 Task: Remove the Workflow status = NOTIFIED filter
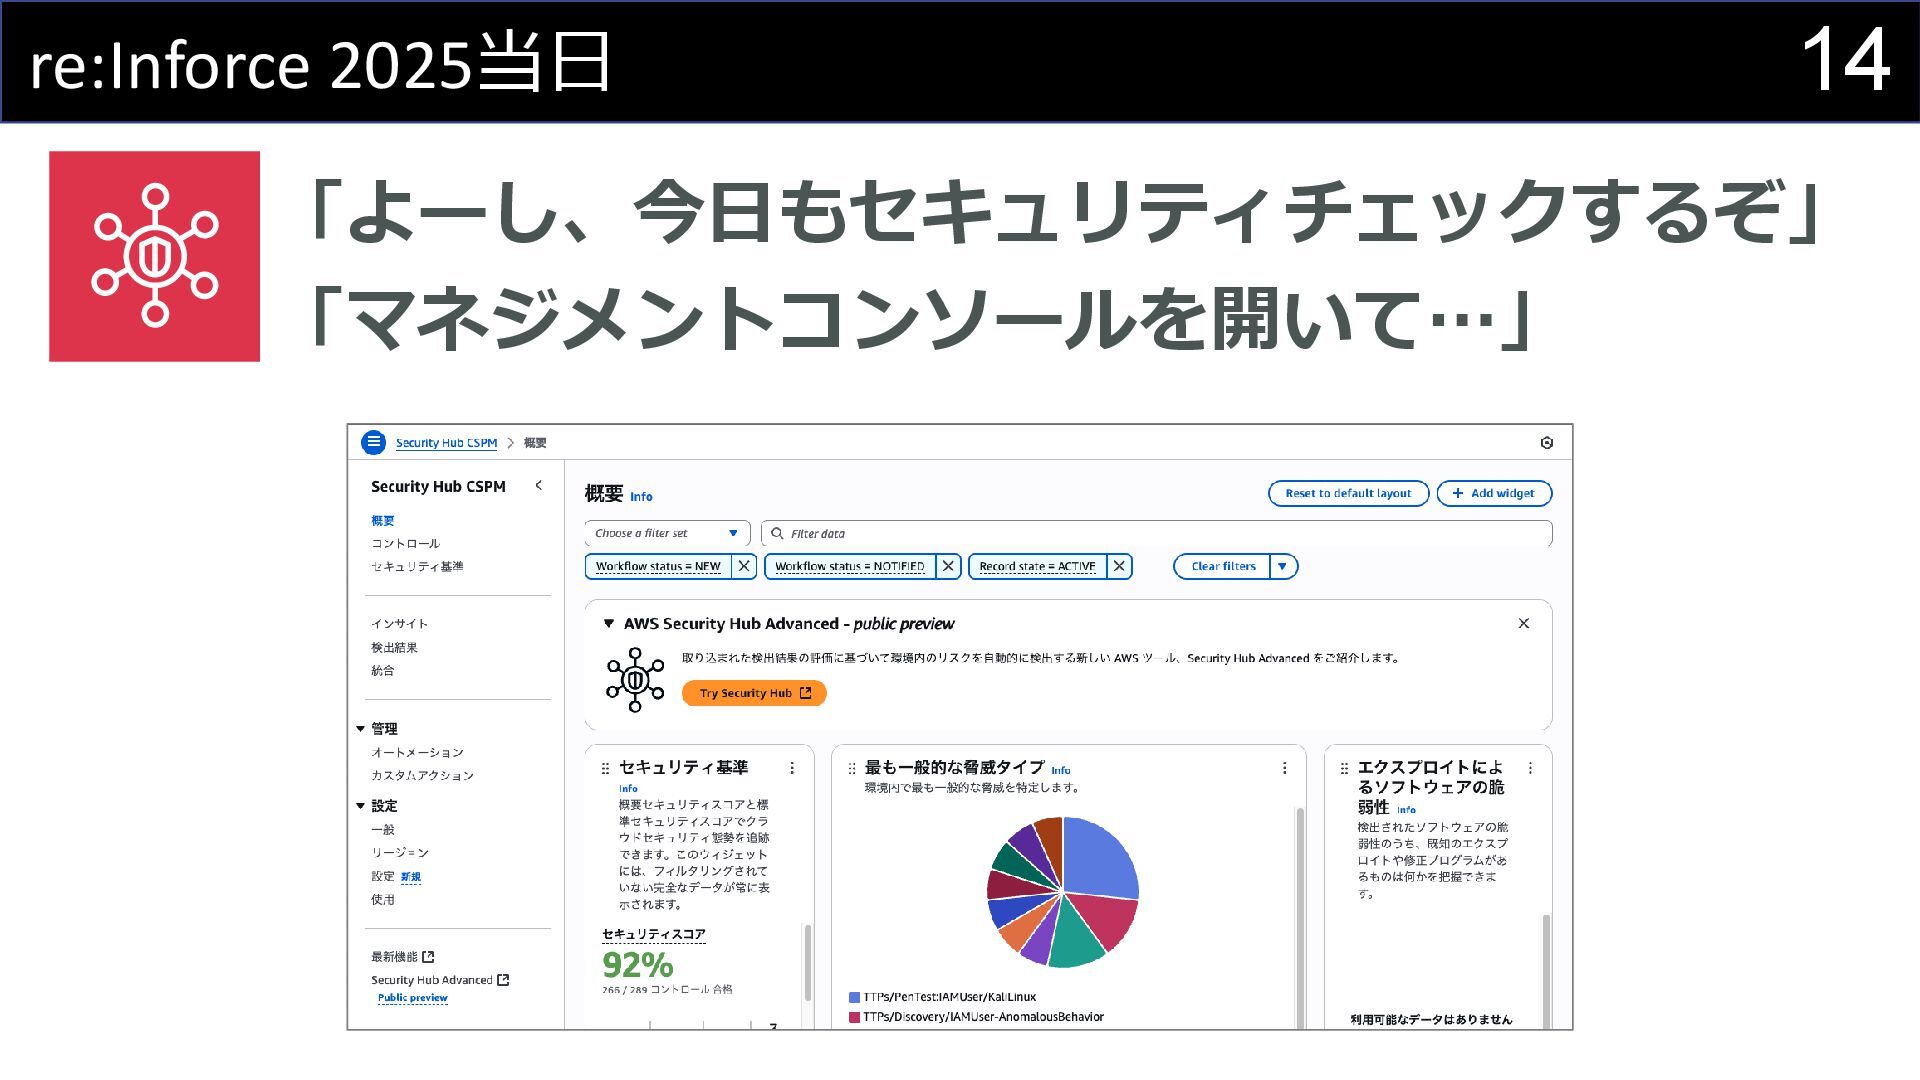(x=949, y=566)
